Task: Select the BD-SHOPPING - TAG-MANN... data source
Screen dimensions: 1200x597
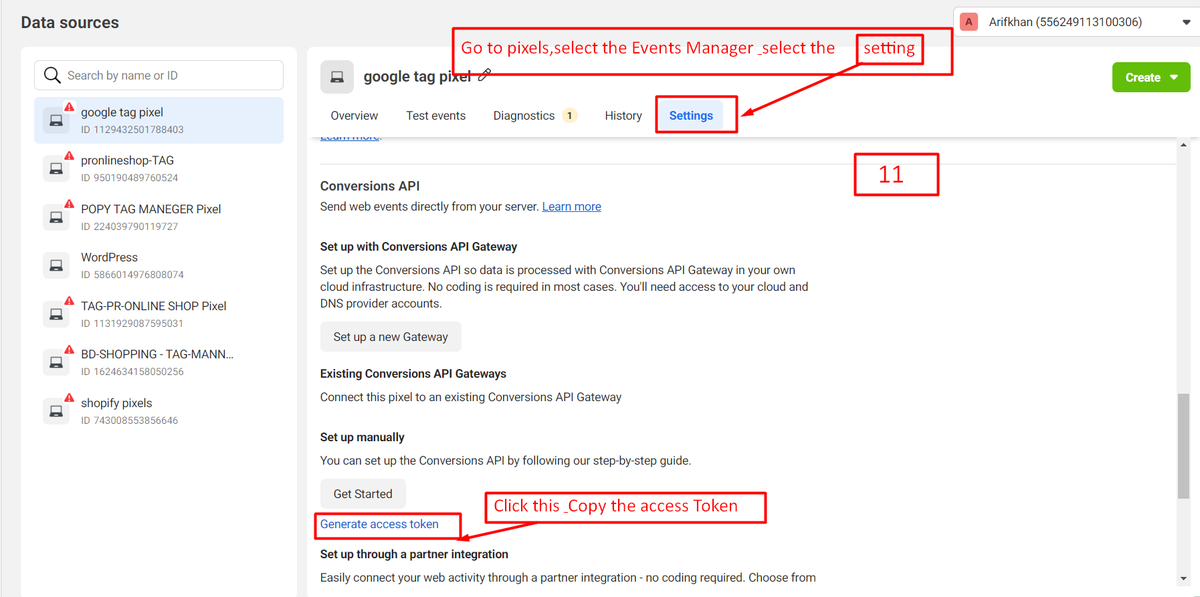Action: point(159,362)
